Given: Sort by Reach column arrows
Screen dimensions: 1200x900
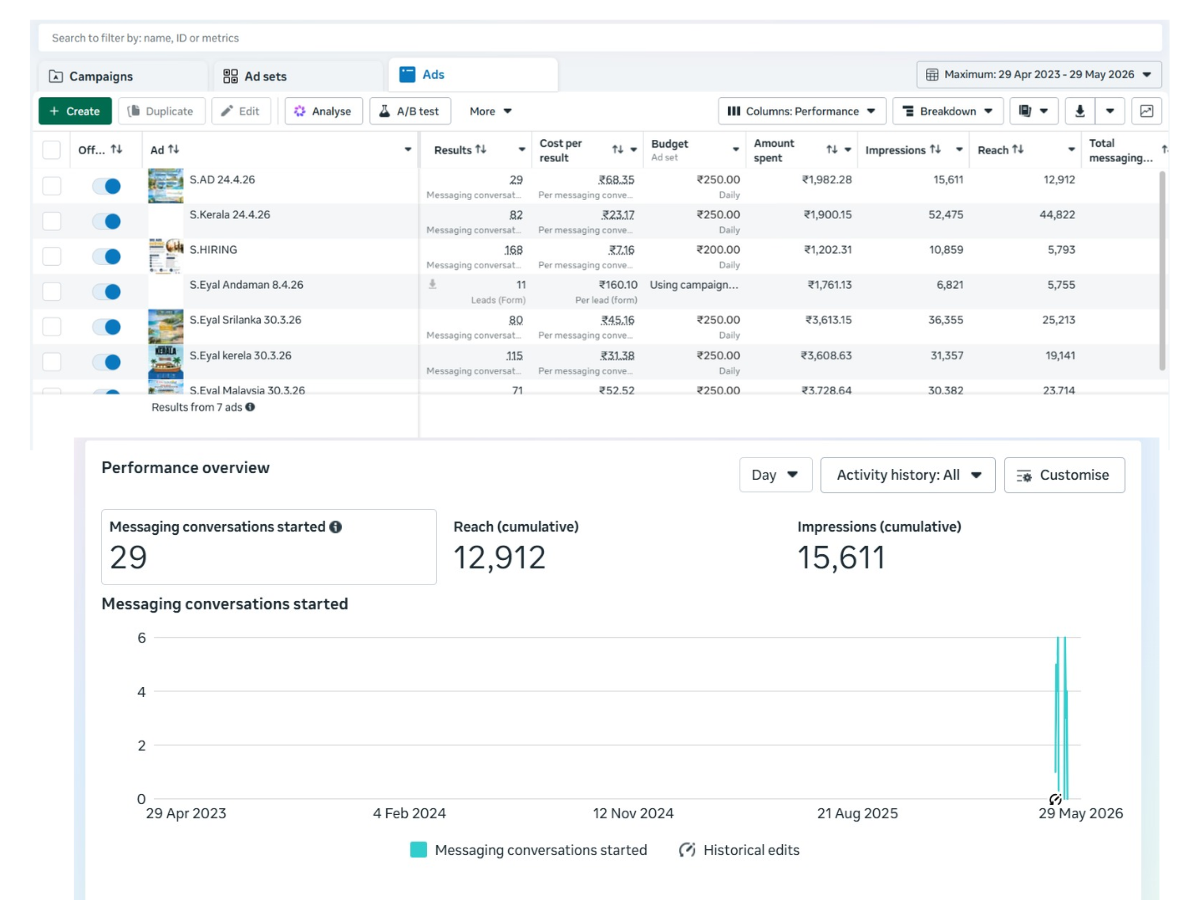Looking at the screenshot, I should click(1018, 150).
